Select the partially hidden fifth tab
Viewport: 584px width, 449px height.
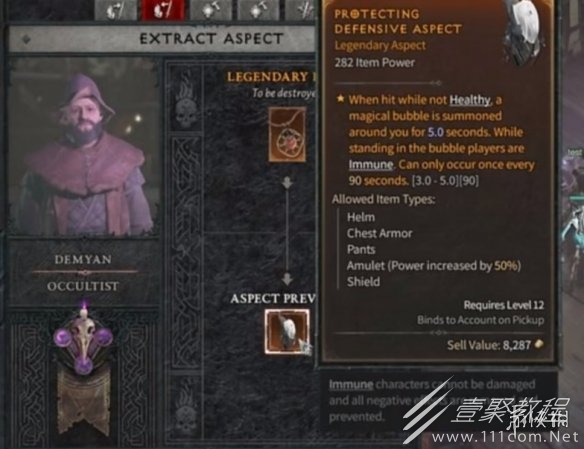[x=301, y=10]
